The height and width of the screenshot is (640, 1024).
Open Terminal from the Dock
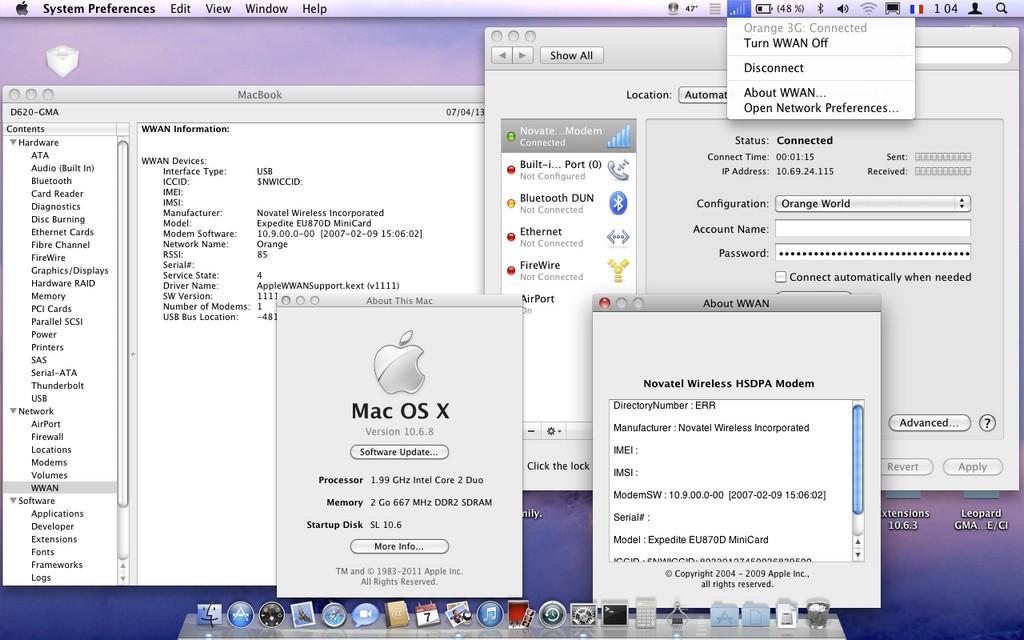614,615
